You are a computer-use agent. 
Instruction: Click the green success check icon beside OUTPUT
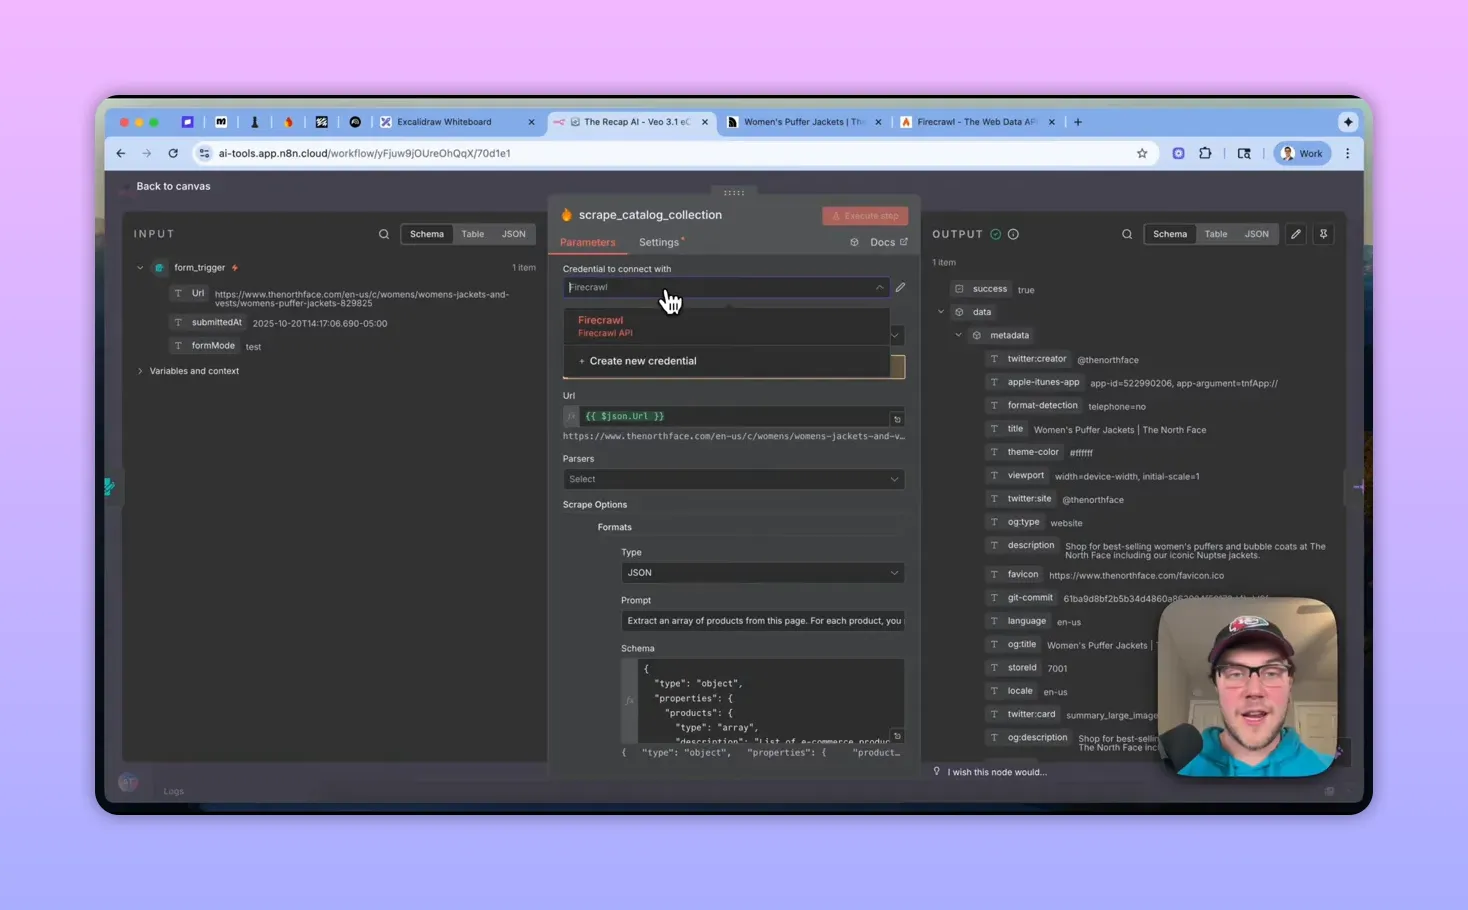point(995,234)
